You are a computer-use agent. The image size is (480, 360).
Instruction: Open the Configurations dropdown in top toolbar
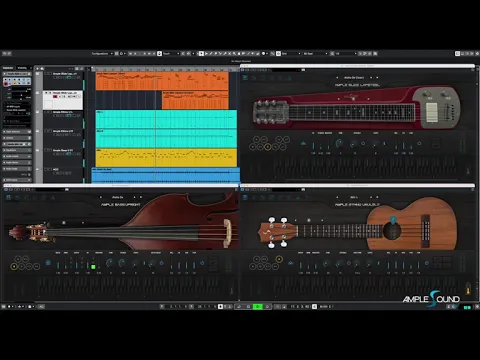(102, 53)
